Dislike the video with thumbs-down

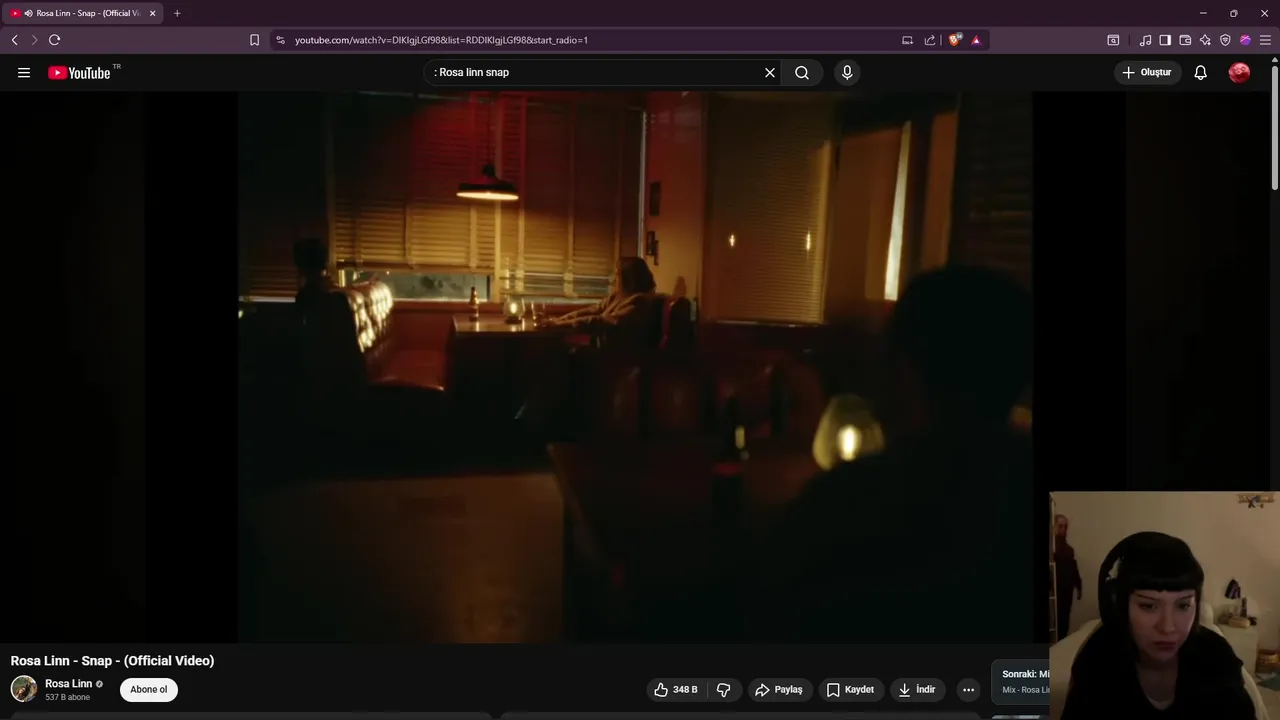[724, 690]
